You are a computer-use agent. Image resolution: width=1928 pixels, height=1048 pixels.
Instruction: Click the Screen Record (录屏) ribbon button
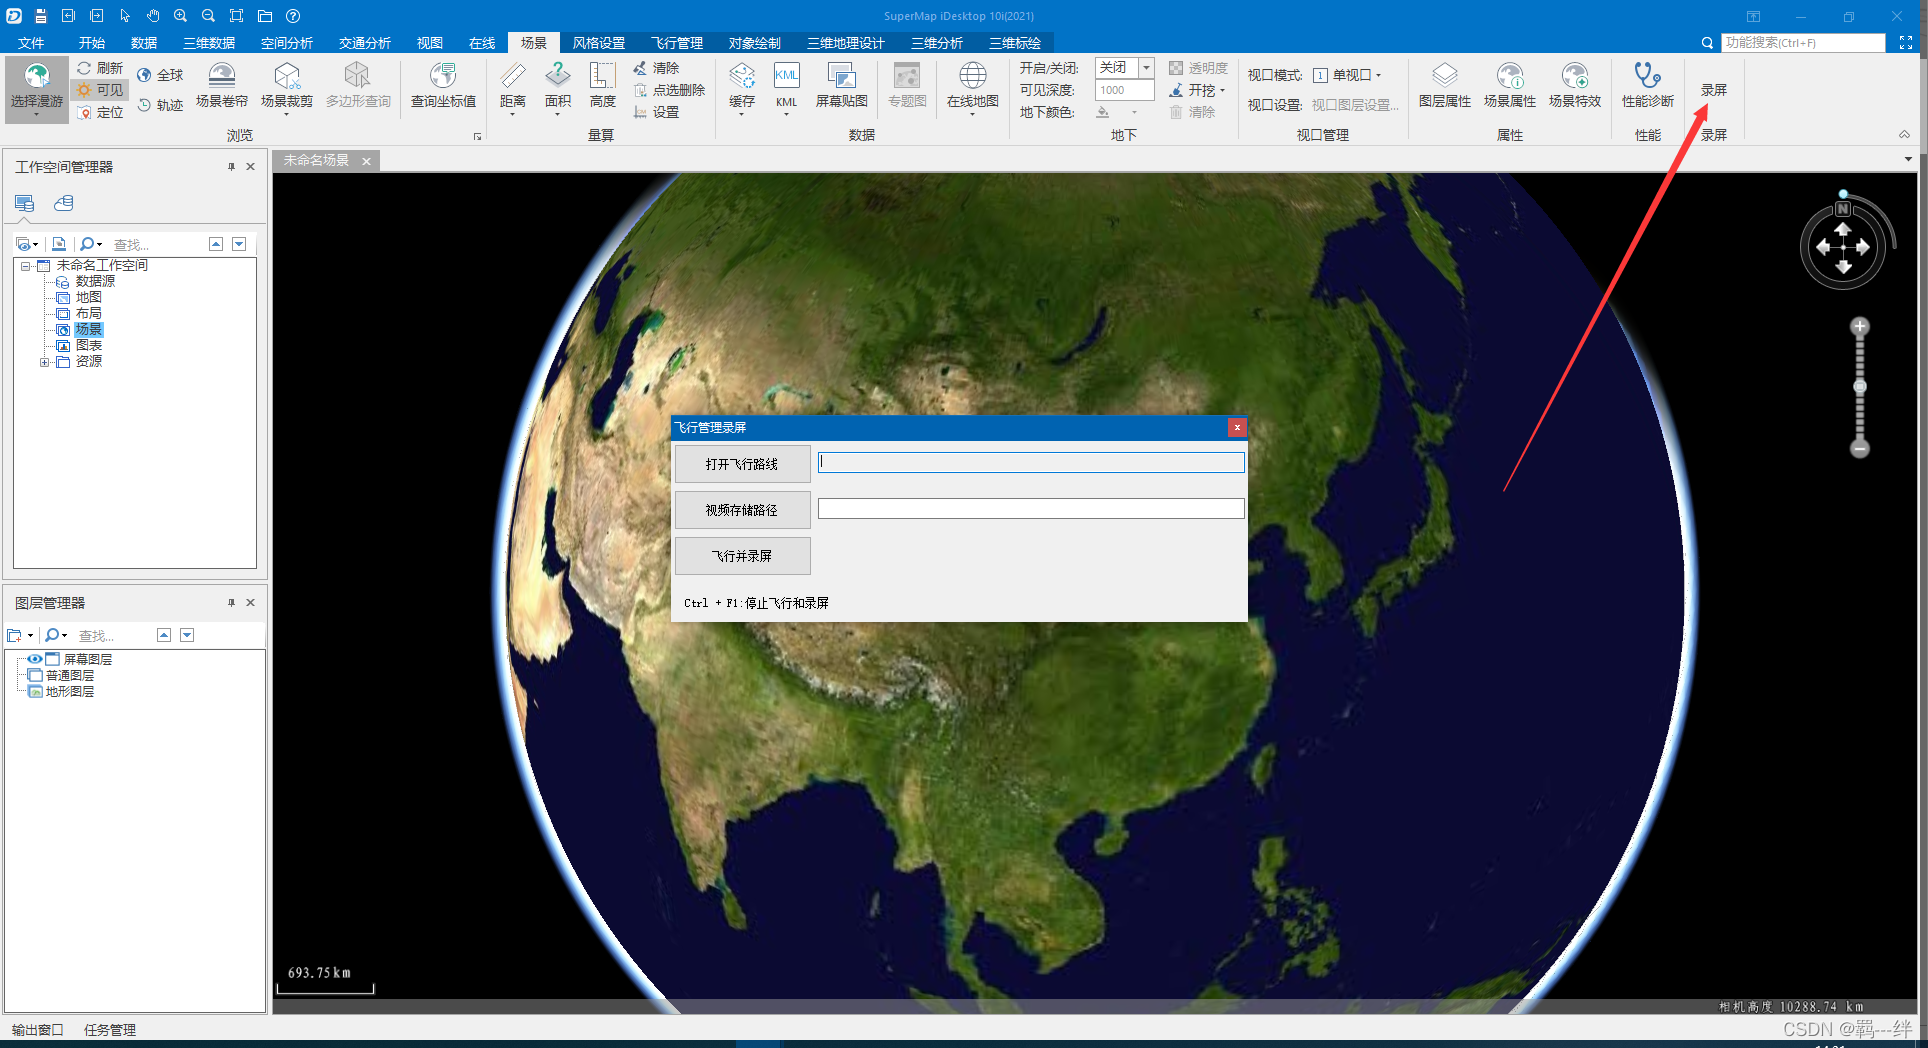[1714, 90]
